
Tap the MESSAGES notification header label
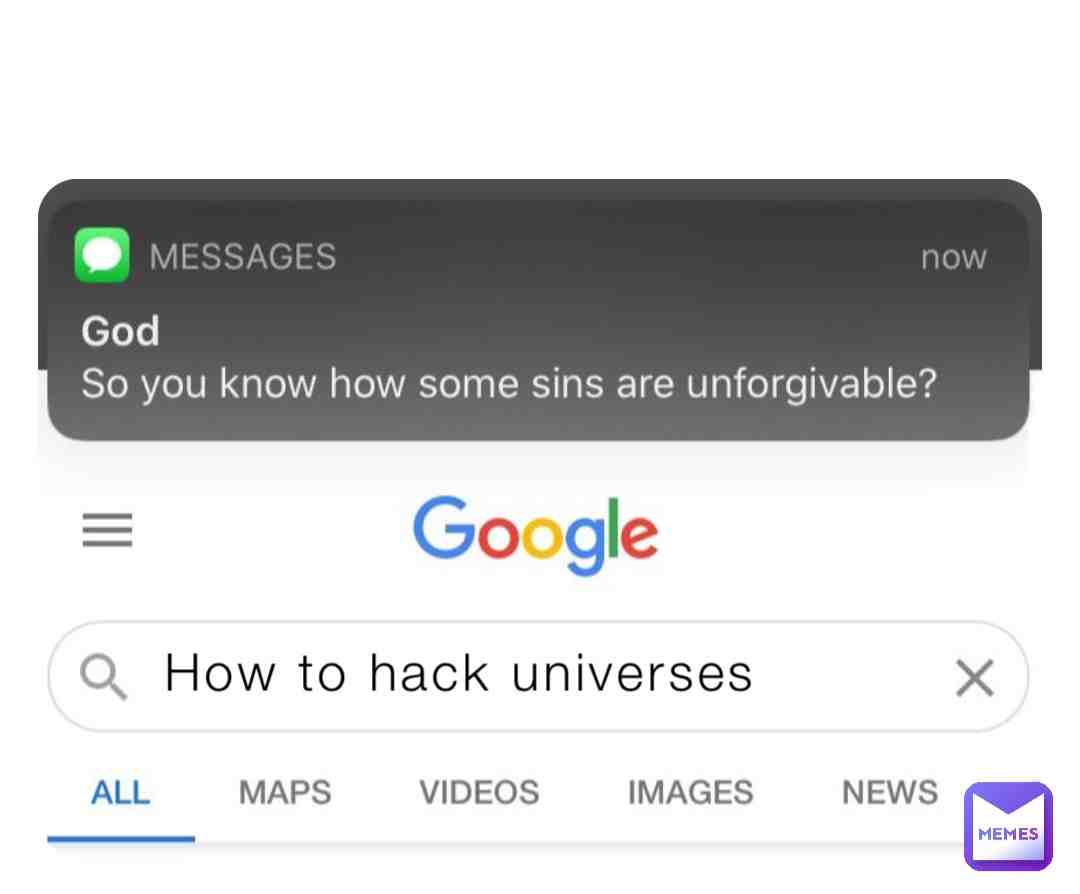[242, 257]
